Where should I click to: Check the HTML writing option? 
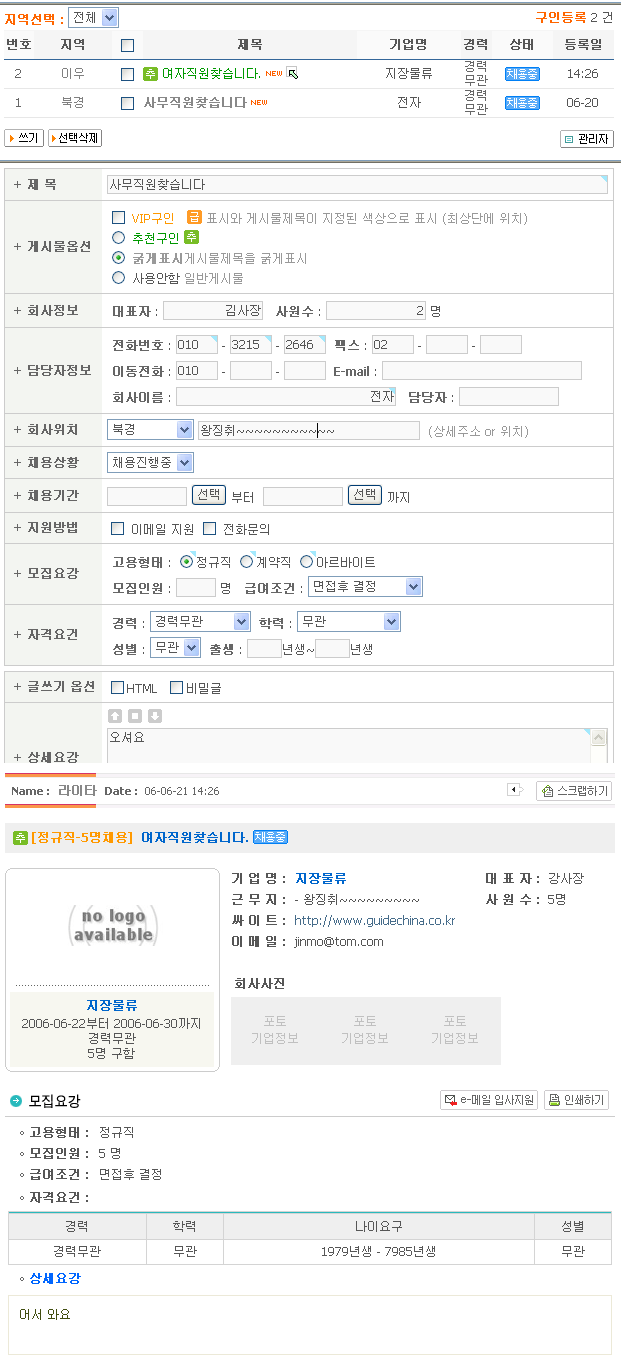[x=118, y=688]
